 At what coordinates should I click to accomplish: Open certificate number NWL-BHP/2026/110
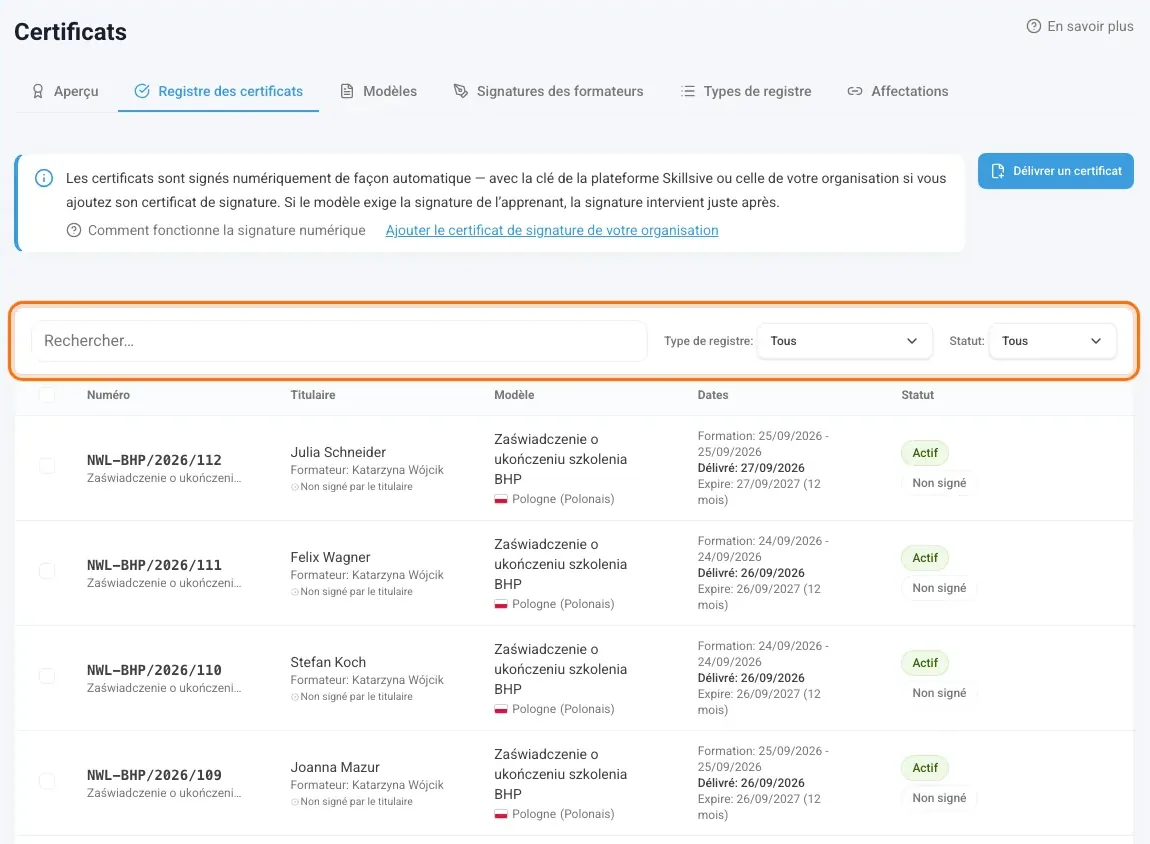(x=154, y=670)
